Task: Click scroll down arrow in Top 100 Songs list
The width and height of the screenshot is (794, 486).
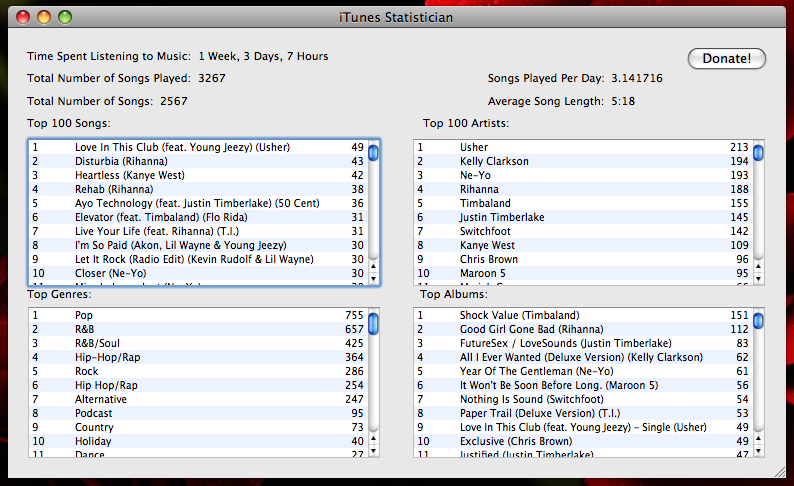Action: pos(373,278)
